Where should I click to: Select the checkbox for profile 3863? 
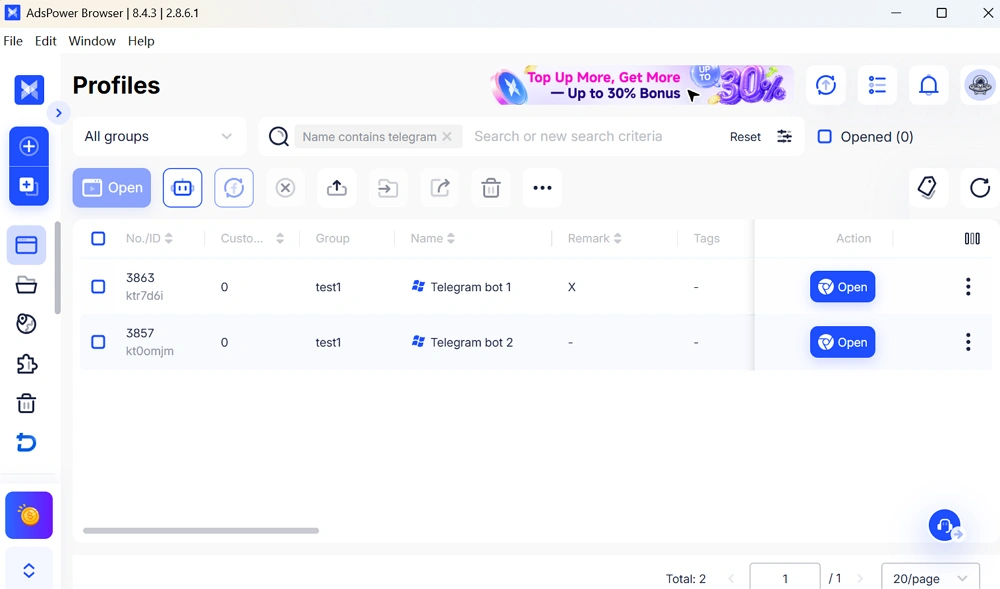tap(98, 287)
